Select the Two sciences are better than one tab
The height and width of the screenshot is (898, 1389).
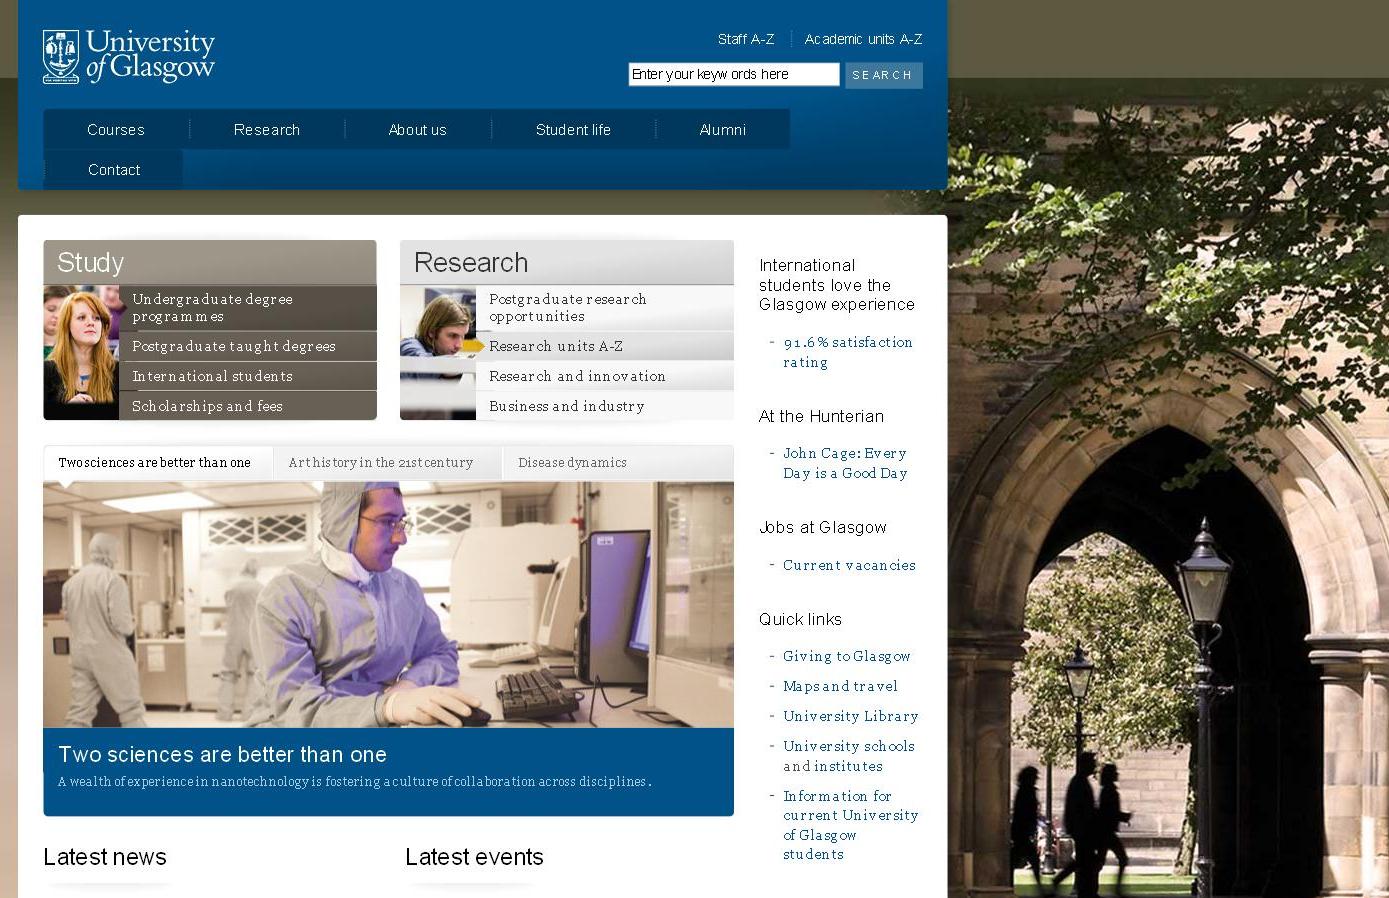point(157,463)
